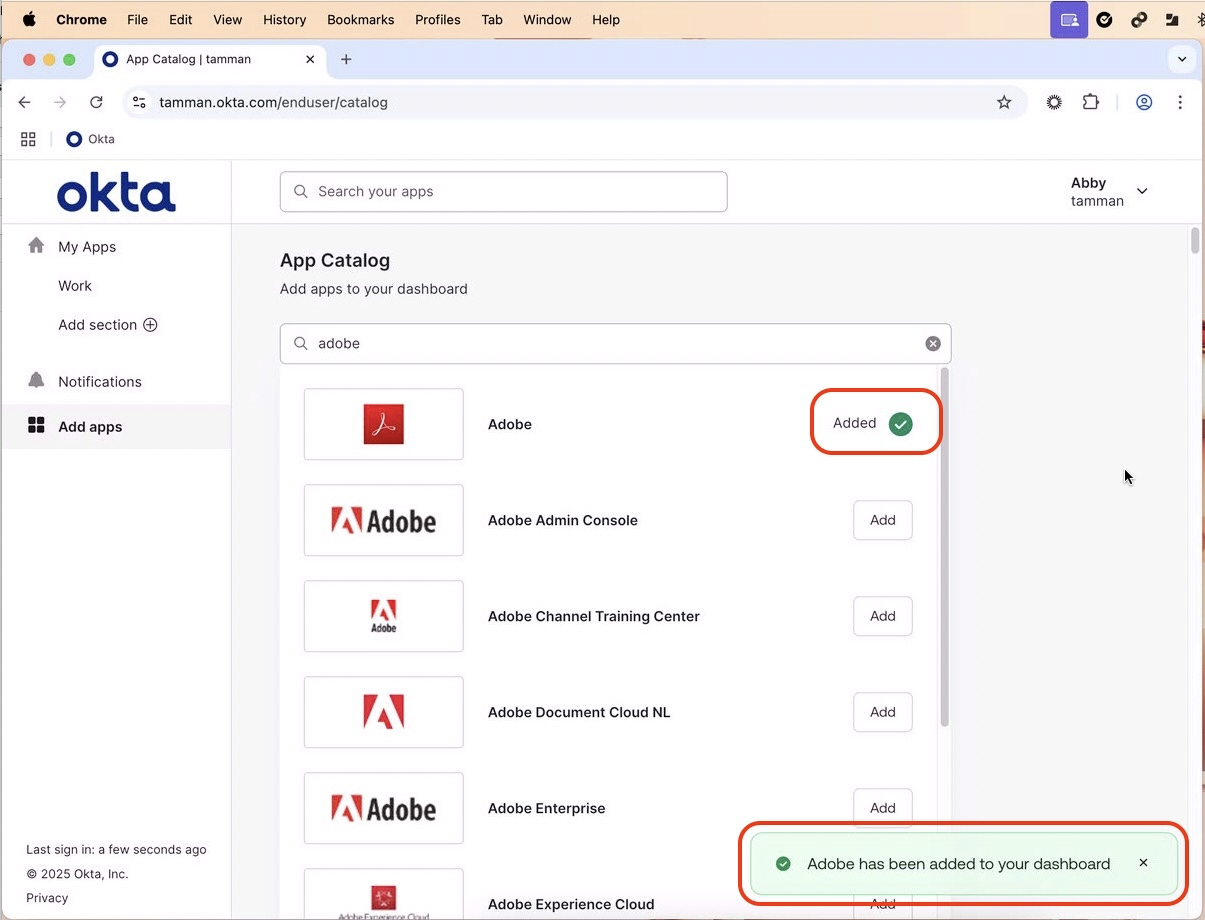Viewport: 1205px width, 920px height.
Task: Click the Notifications bell icon
Action: coord(36,380)
